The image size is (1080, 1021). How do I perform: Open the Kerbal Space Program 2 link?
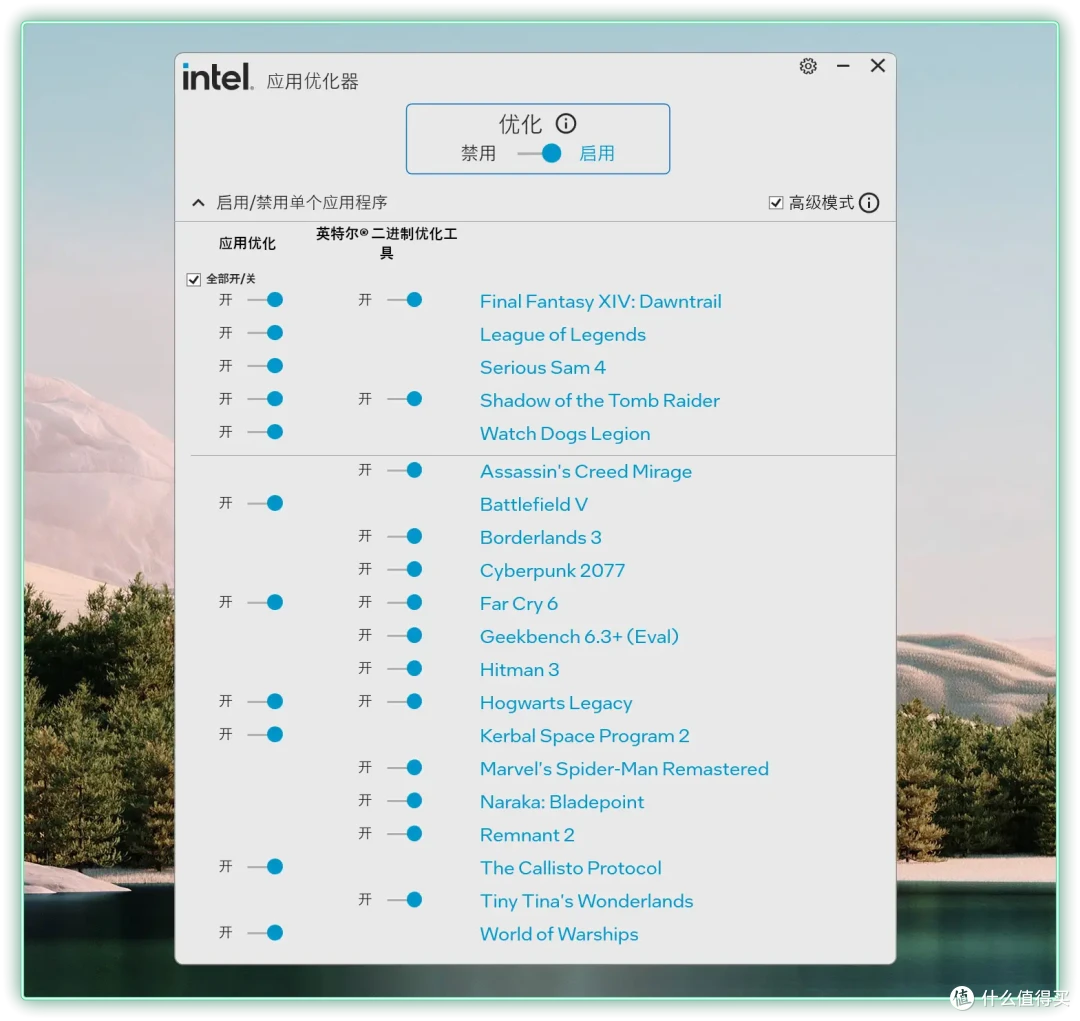click(585, 736)
